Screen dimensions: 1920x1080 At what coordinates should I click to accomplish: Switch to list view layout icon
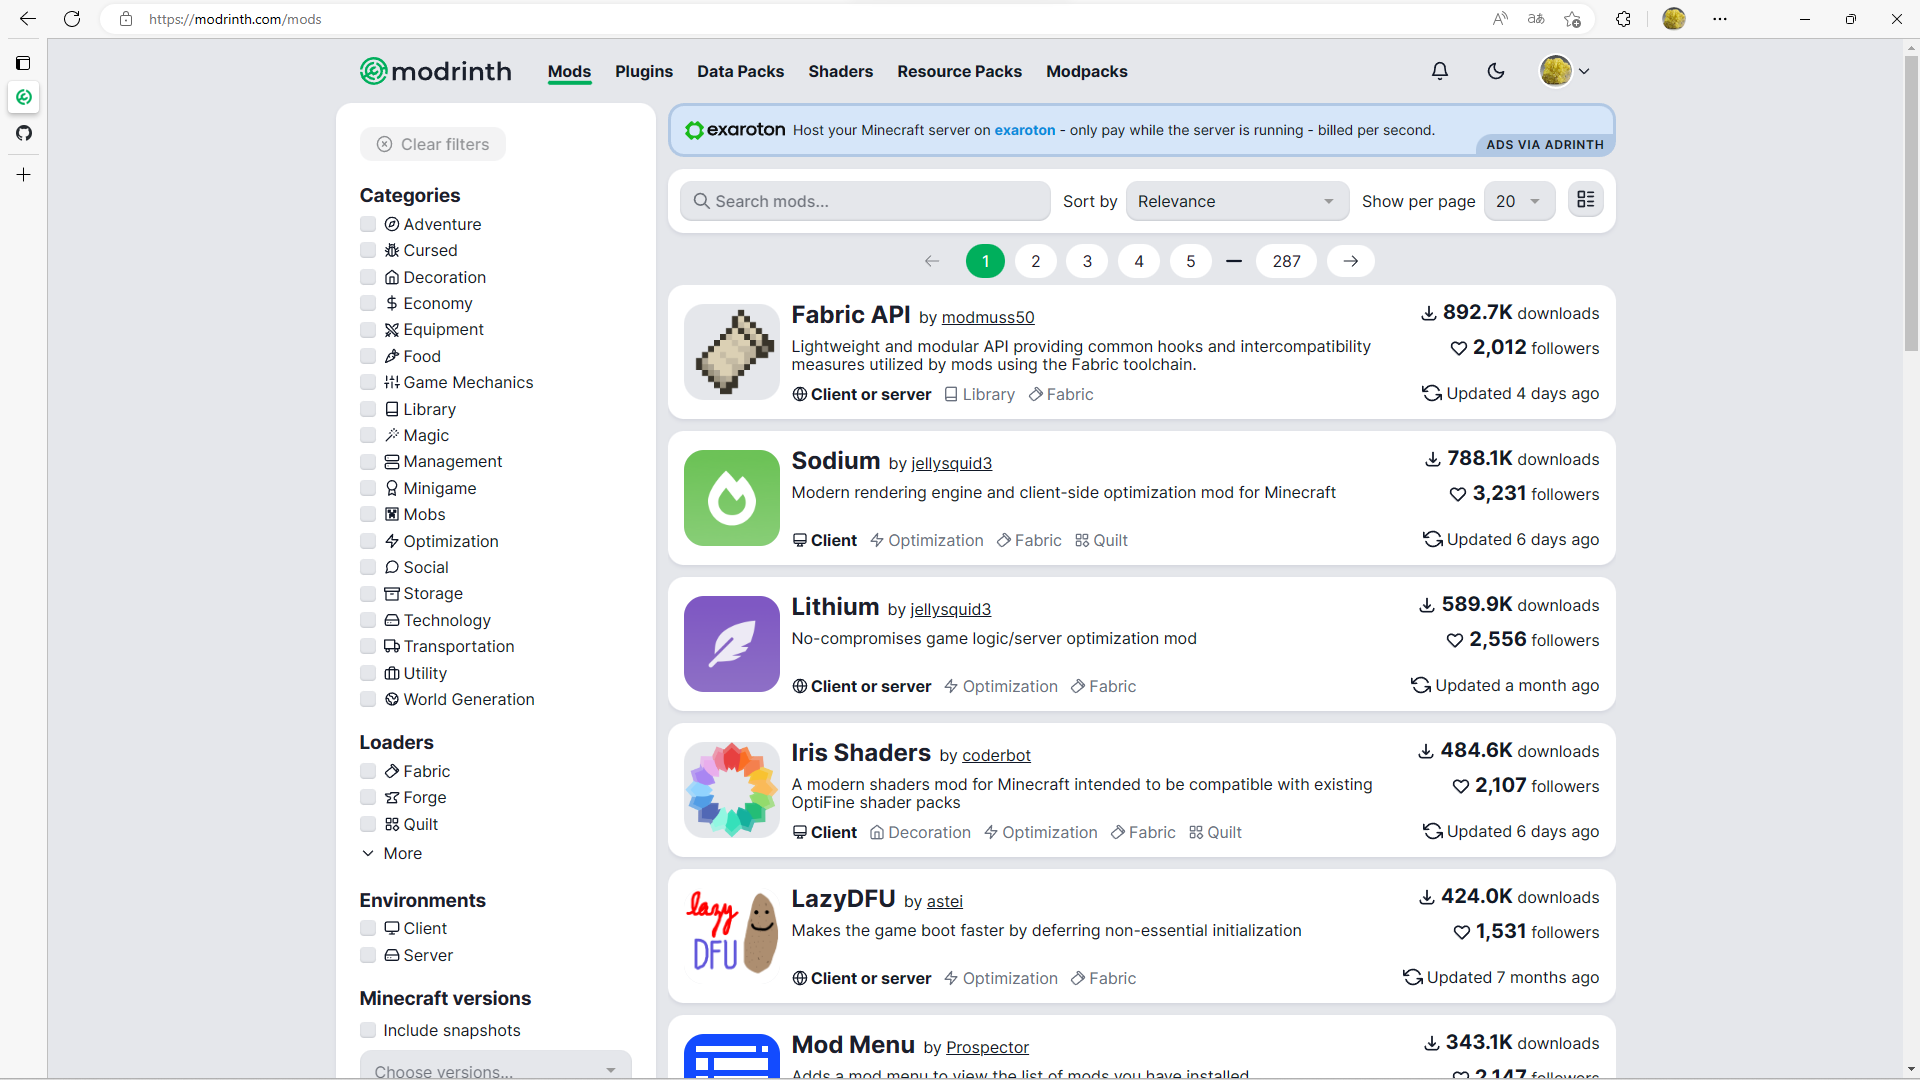click(1585, 200)
